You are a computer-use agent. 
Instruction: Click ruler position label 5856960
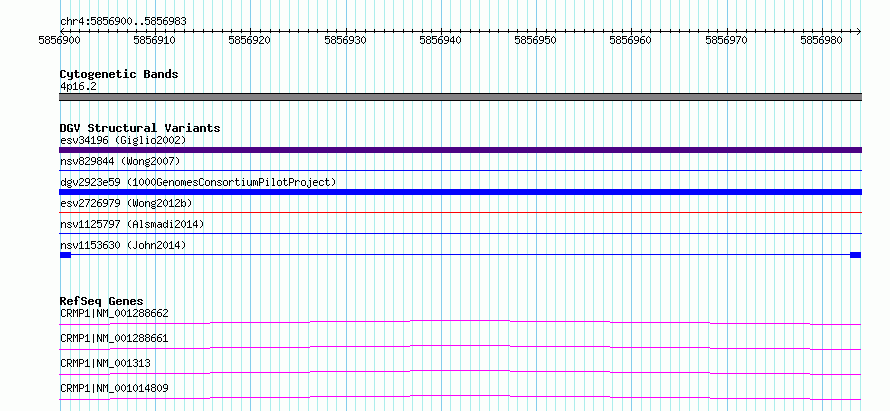point(631,40)
